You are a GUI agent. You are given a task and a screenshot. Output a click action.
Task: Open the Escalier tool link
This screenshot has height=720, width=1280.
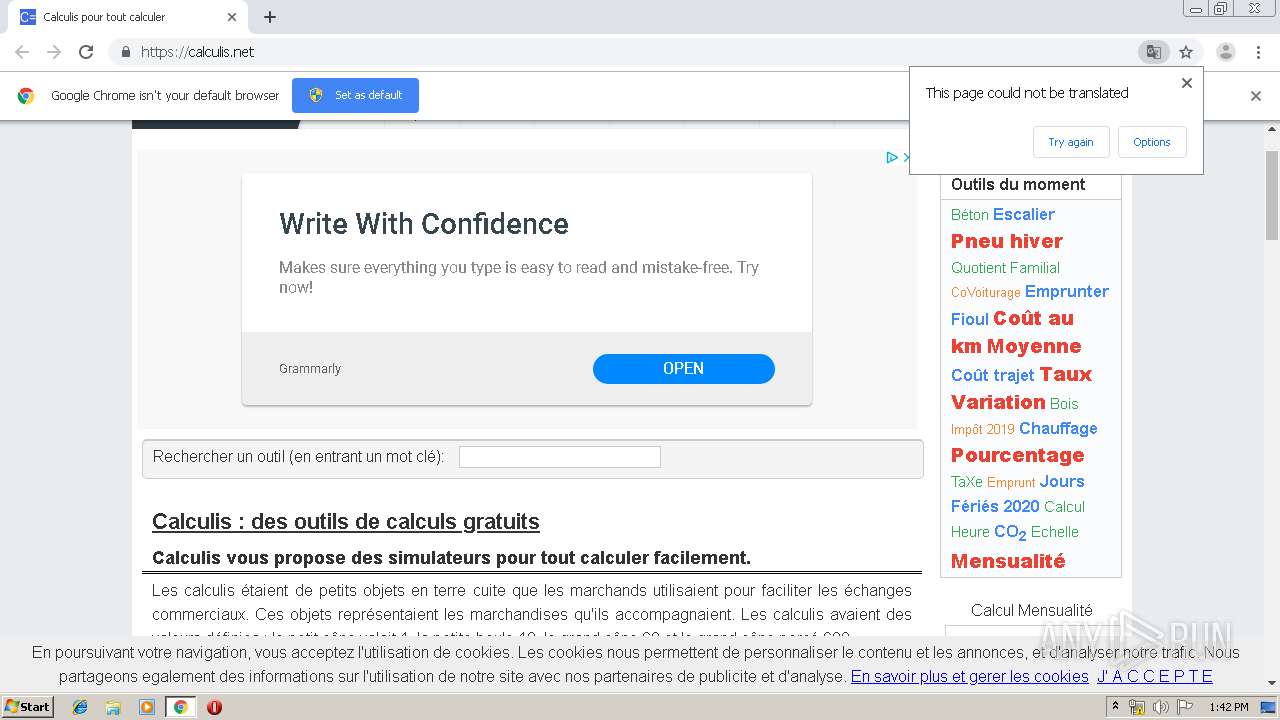(1023, 214)
